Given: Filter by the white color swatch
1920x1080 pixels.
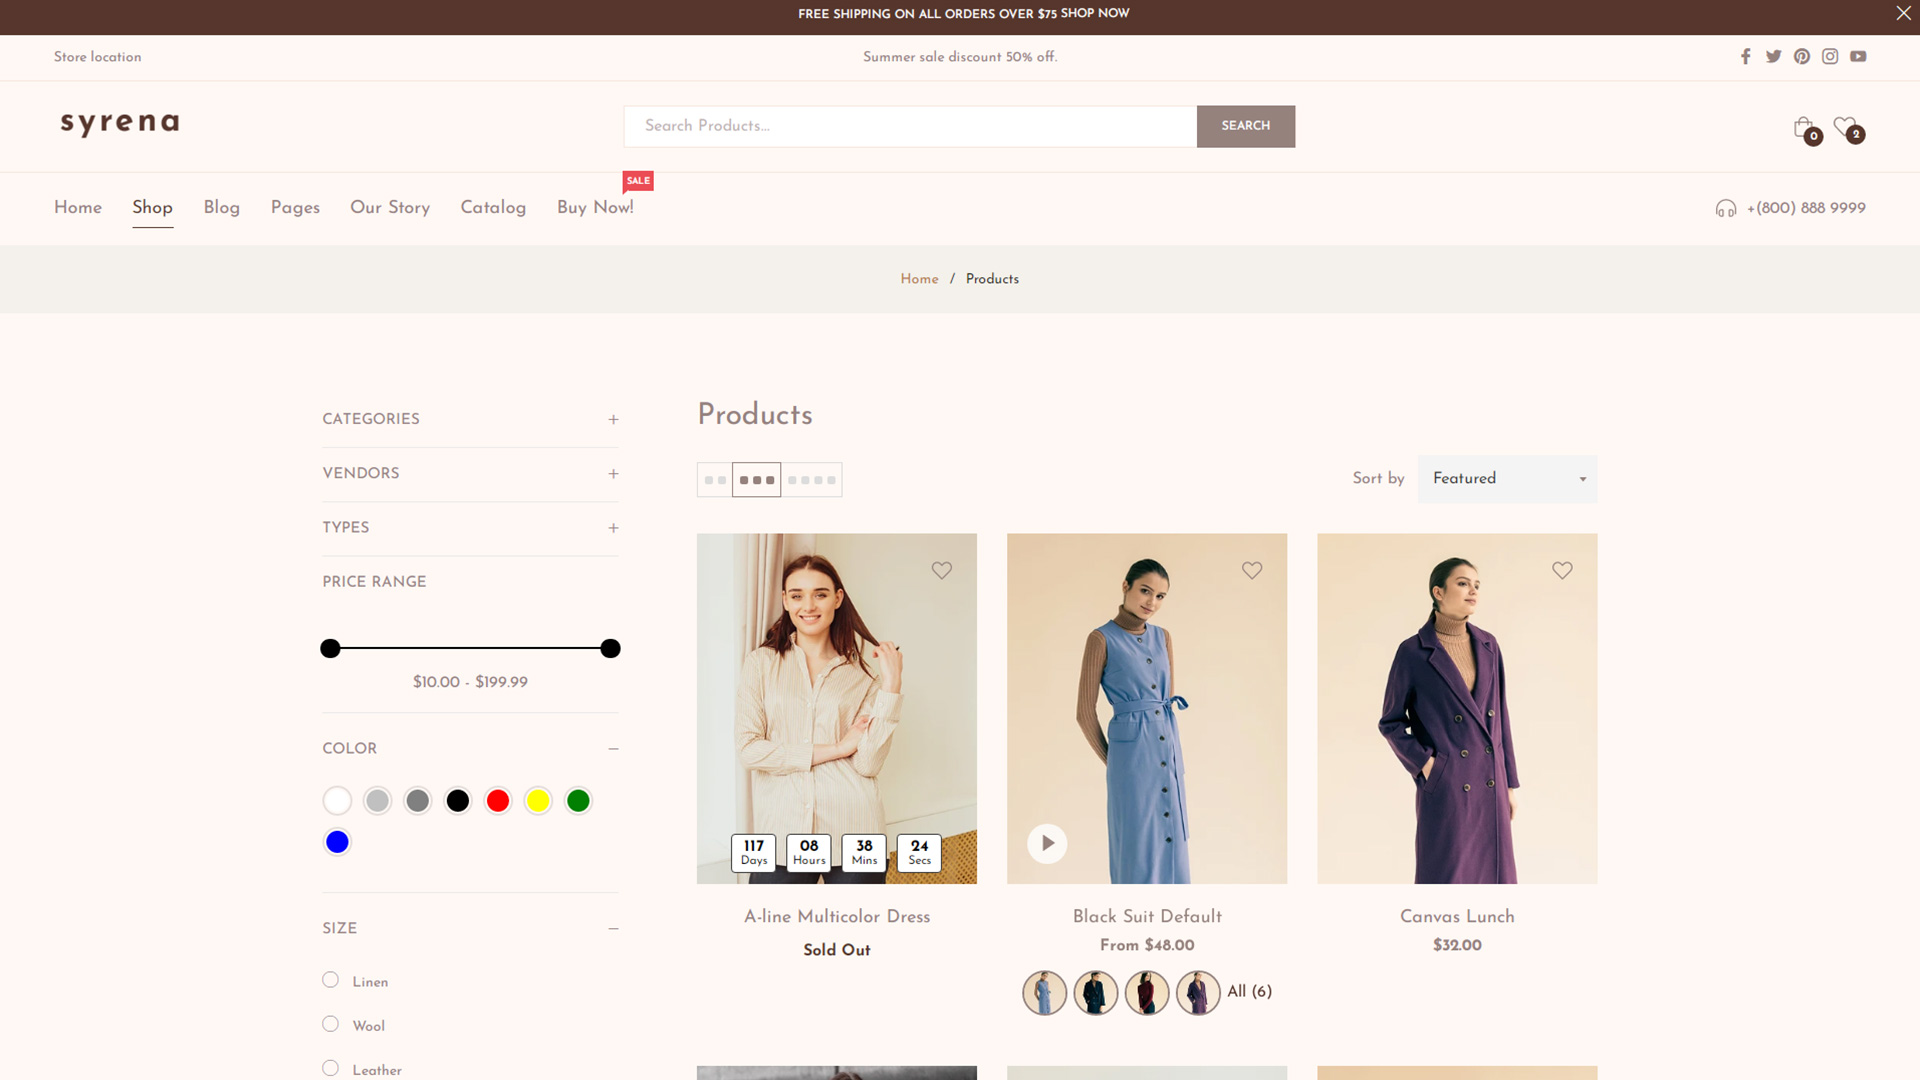Looking at the screenshot, I should [337, 801].
